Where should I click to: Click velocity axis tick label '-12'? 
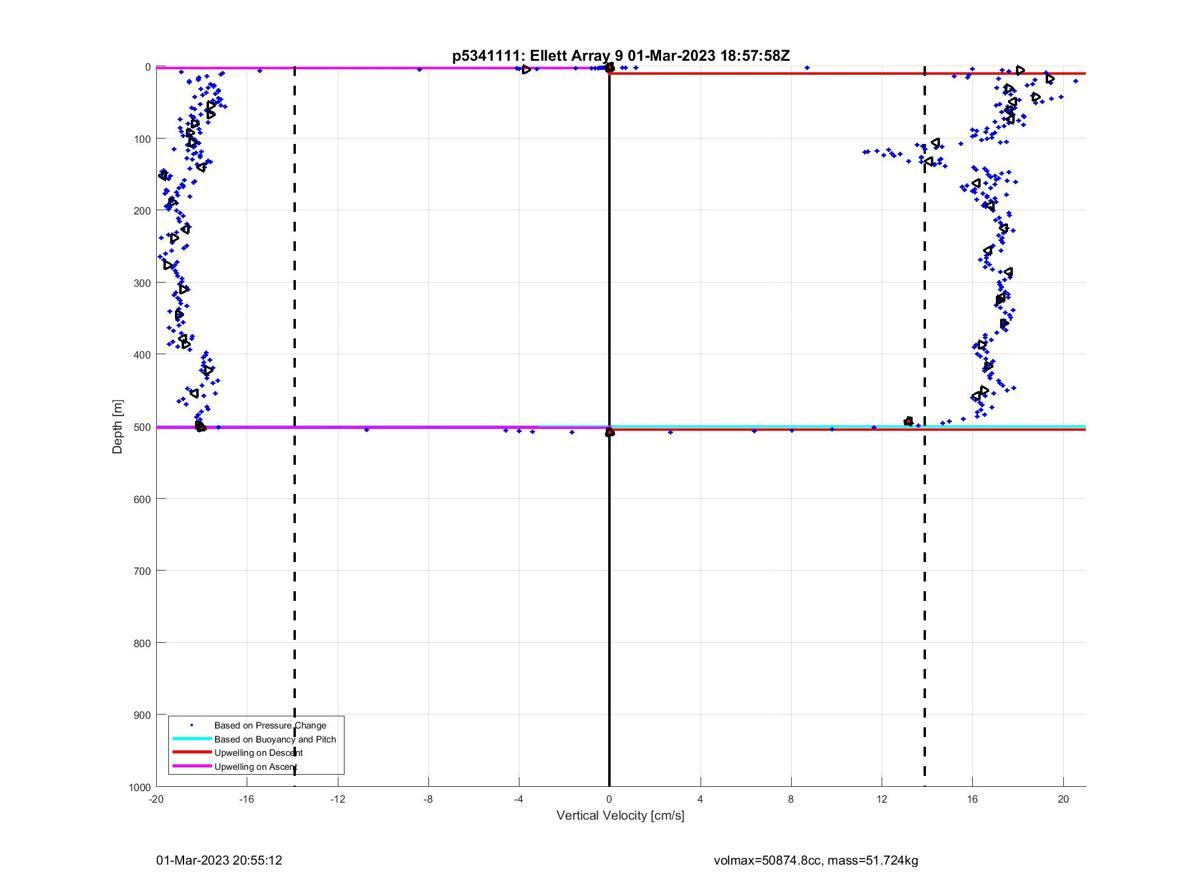click(338, 799)
